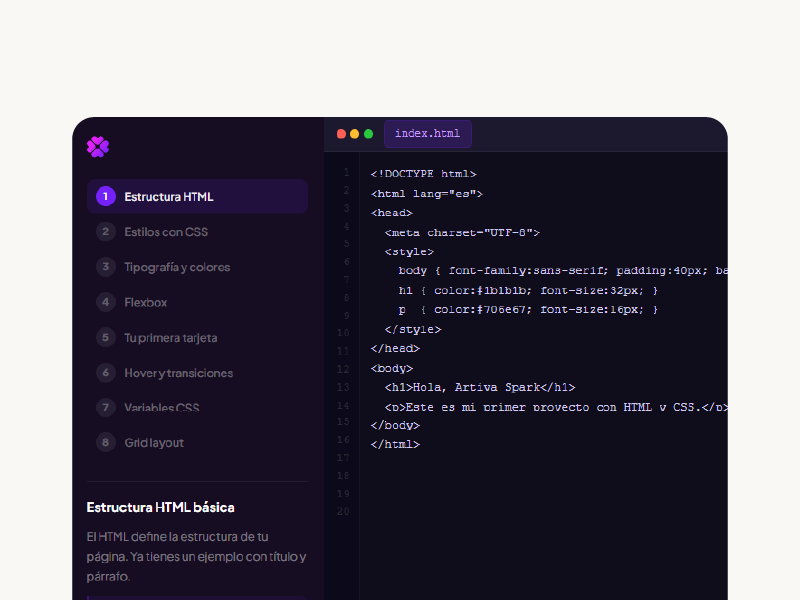Switch to the index.html editor tab
The height and width of the screenshot is (600, 800).
click(x=427, y=133)
